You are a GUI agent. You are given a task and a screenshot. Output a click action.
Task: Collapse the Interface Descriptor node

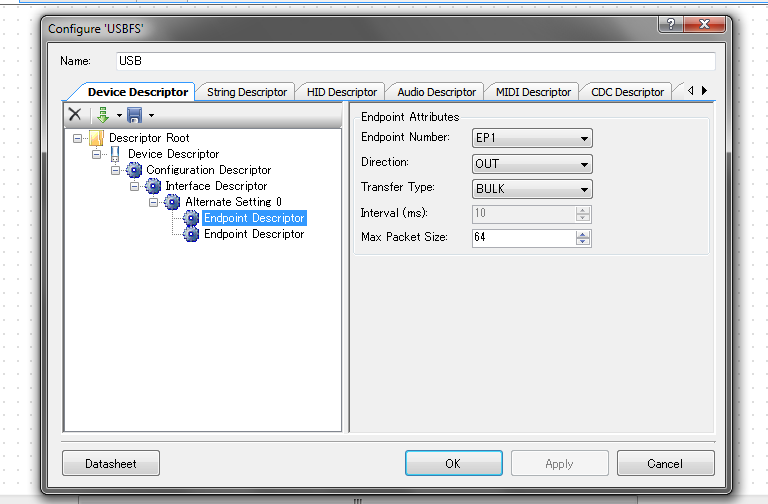pyautogui.click(x=134, y=187)
